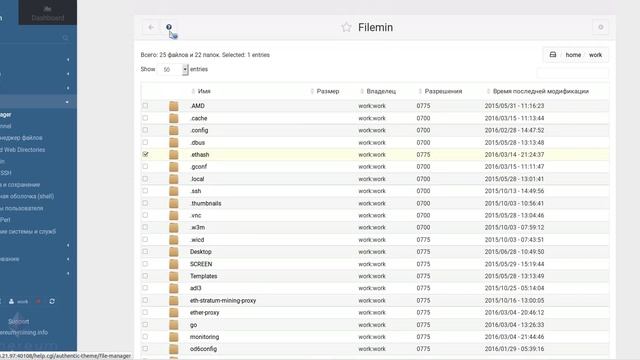Star Filemin as a favorite
Viewport: 640px width, 360px height.
click(x=346, y=27)
